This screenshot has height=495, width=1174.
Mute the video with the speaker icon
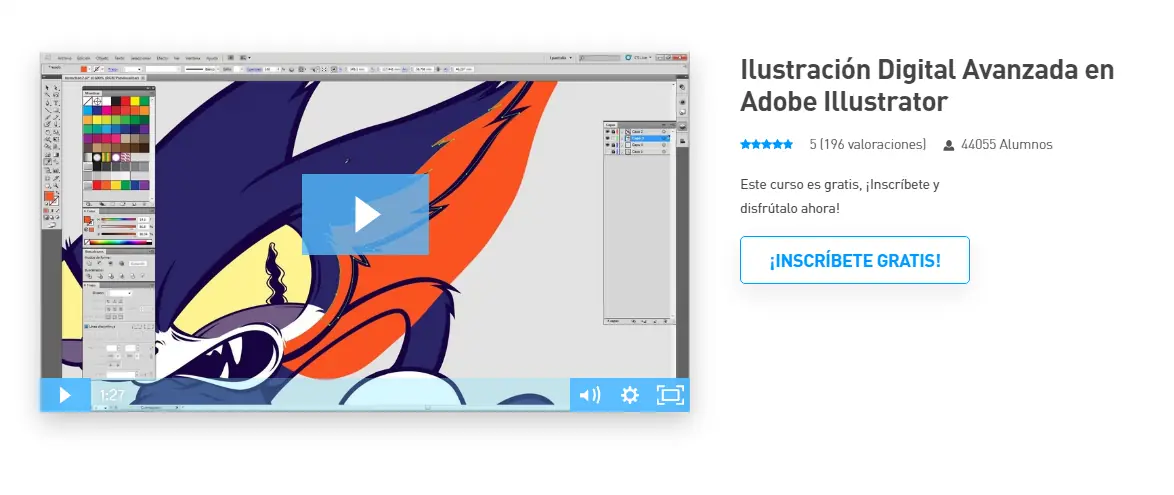tap(590, 395)
